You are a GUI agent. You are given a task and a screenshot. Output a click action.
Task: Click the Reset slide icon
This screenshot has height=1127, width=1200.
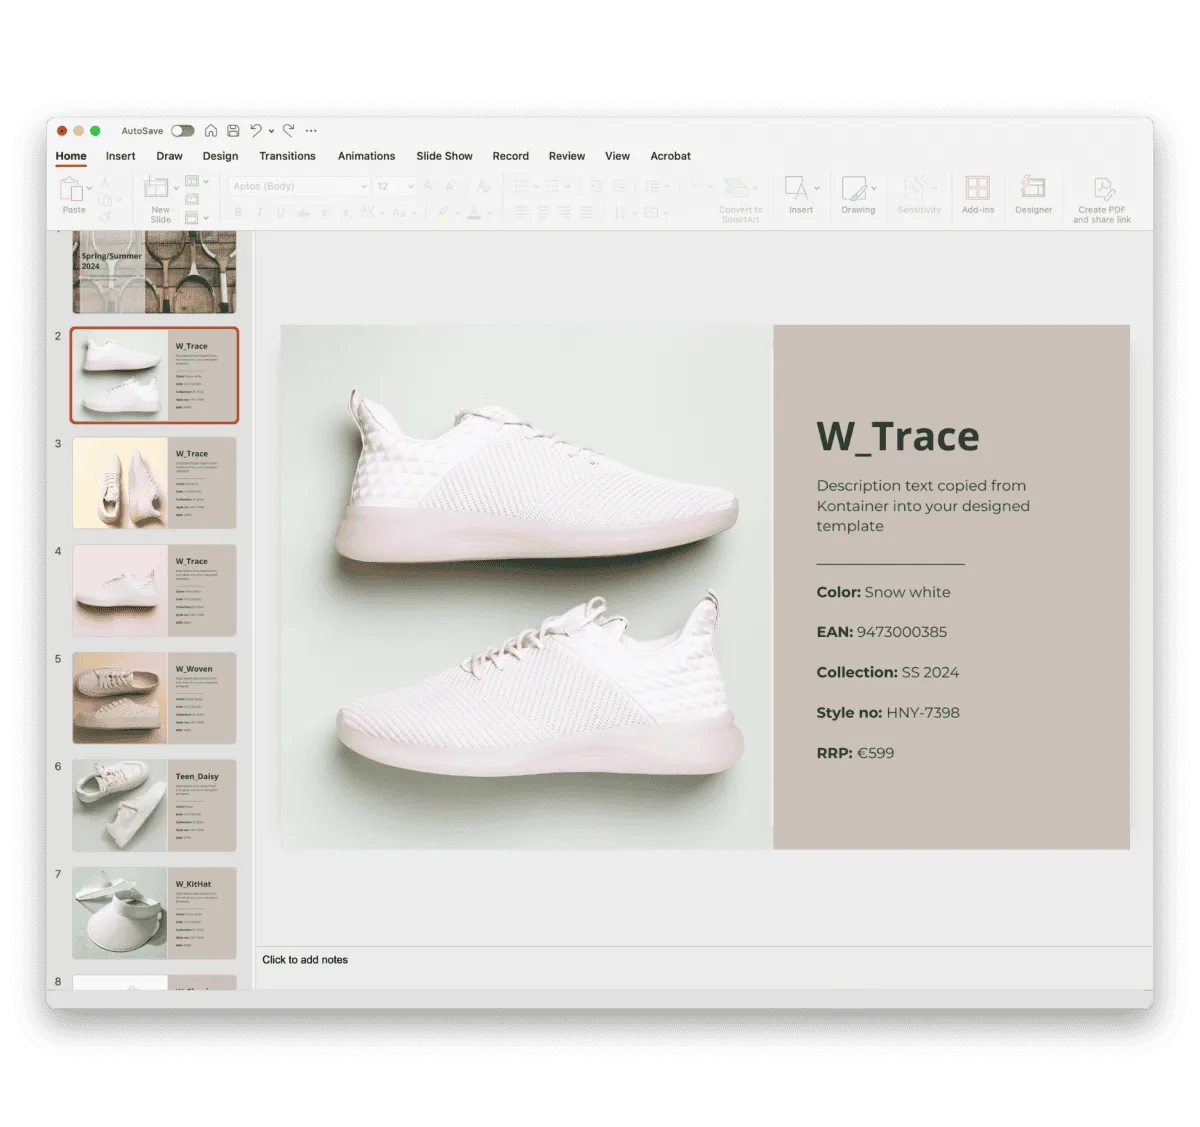pos(192,199)
